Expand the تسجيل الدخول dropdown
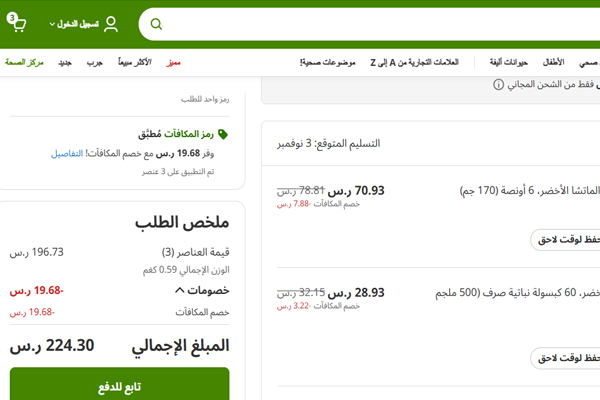 pyautogui.click(x=74, y=24)
